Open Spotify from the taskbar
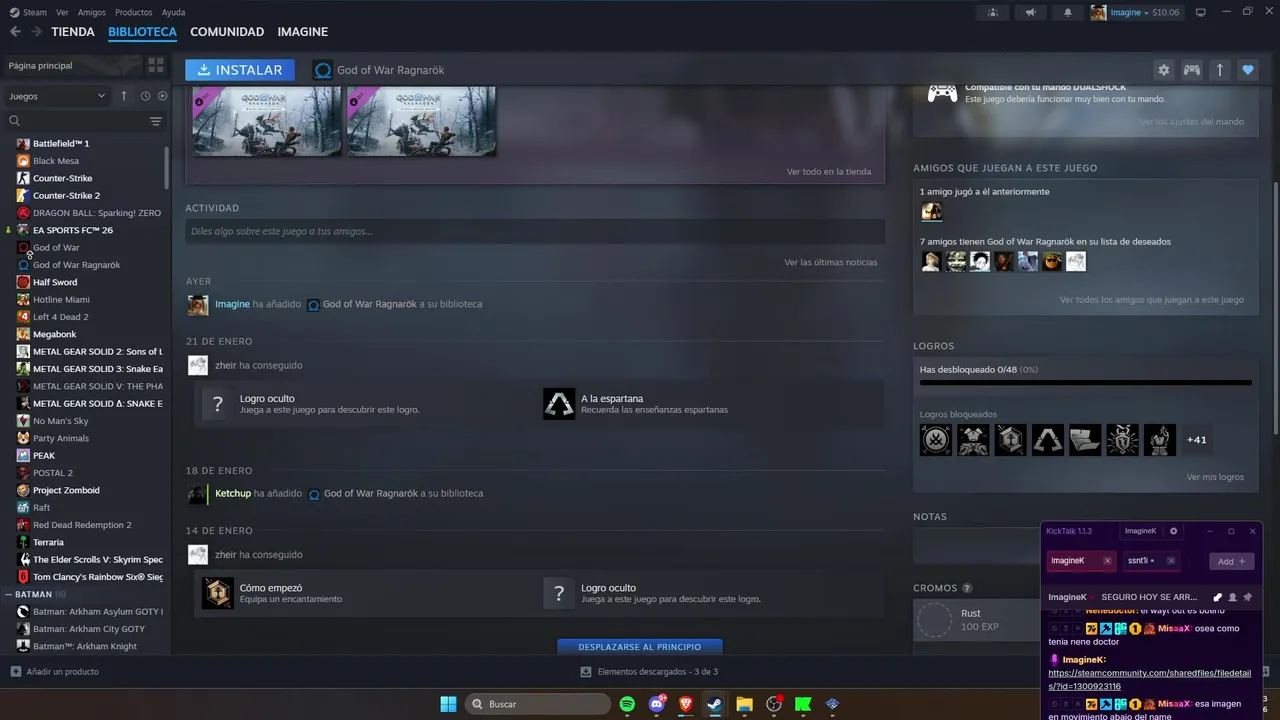Viewport: 1280px width, 720px height. 627,704
